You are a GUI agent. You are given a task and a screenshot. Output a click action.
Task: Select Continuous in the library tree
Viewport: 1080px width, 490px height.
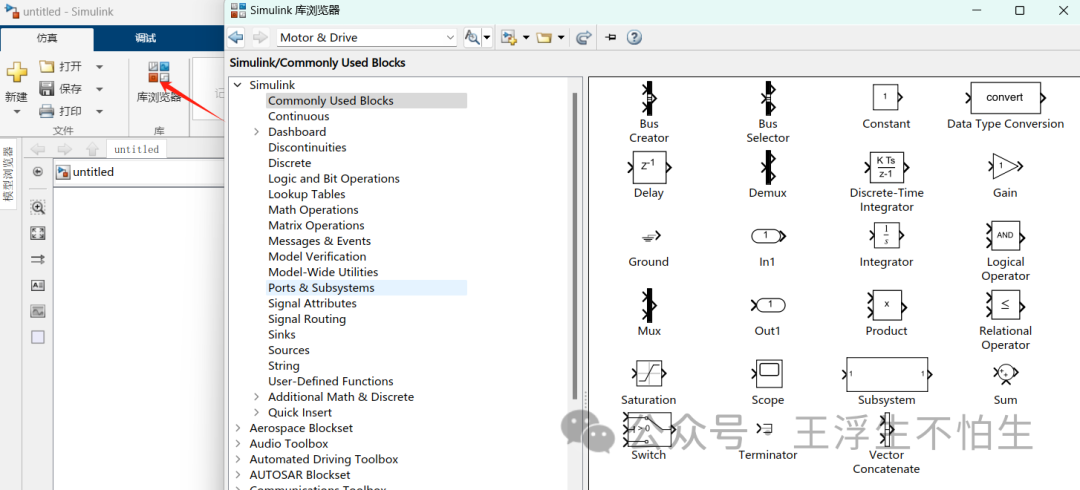click(299, 116)
